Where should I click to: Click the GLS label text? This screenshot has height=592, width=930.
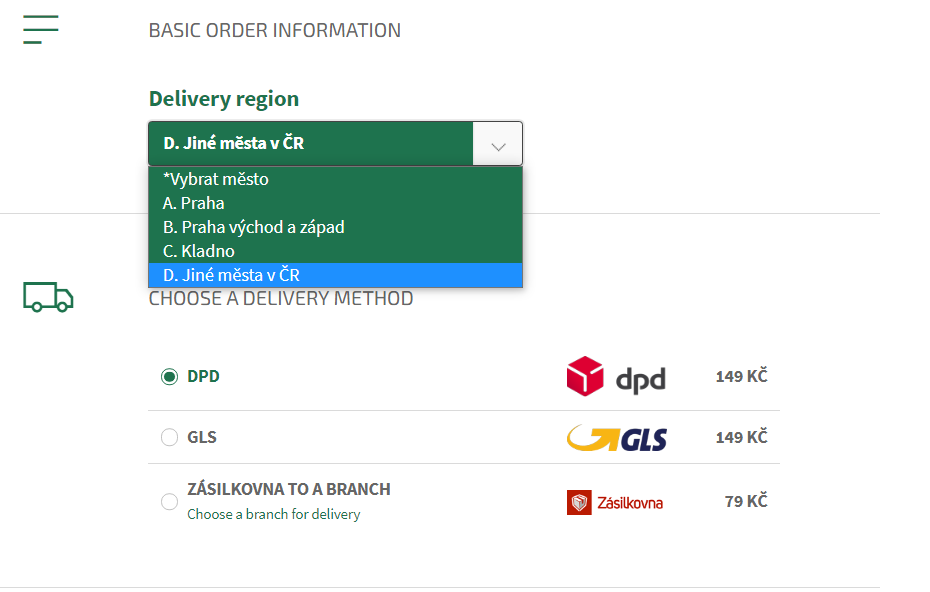(202, 437)
